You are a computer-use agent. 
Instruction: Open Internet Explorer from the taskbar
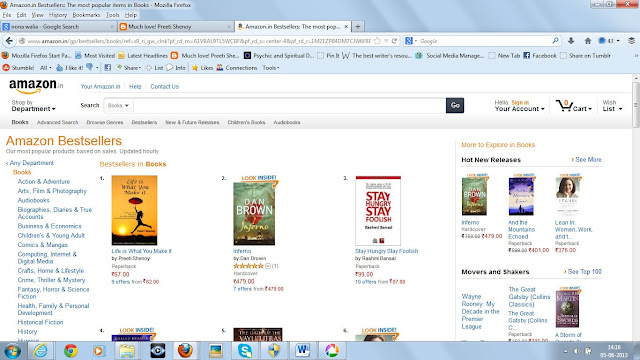point(40,351)
